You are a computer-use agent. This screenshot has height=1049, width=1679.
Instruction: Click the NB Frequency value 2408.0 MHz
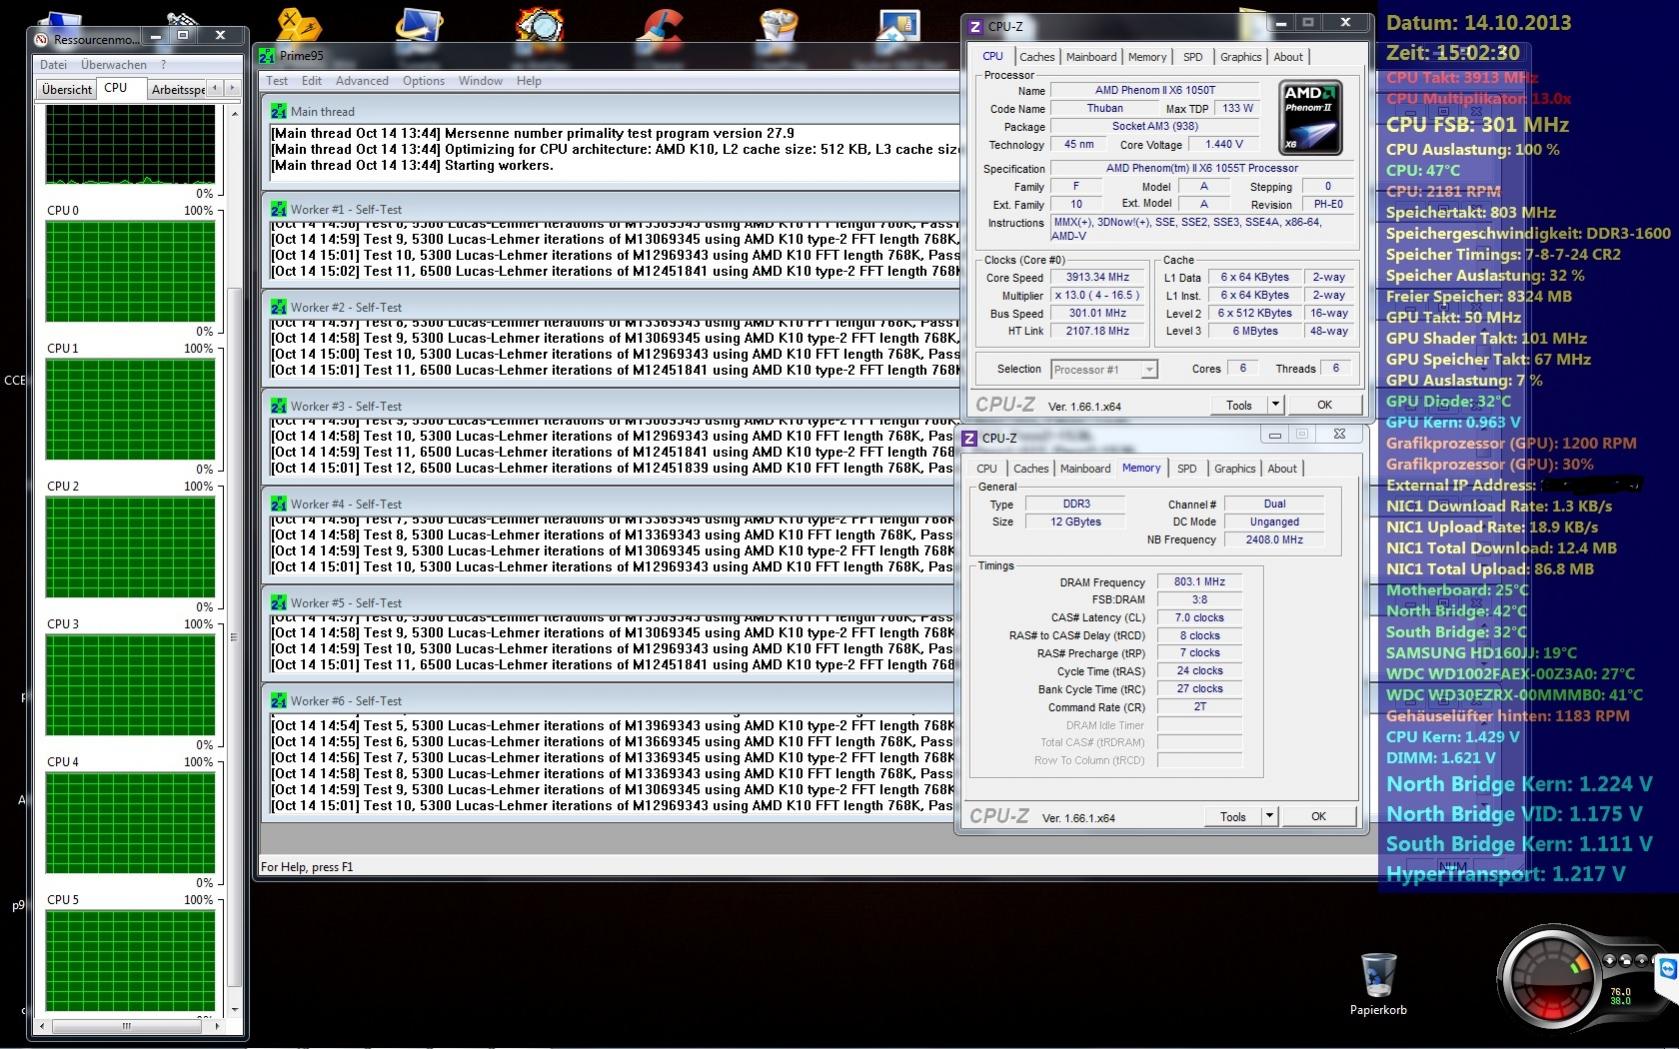(1274, 539)
